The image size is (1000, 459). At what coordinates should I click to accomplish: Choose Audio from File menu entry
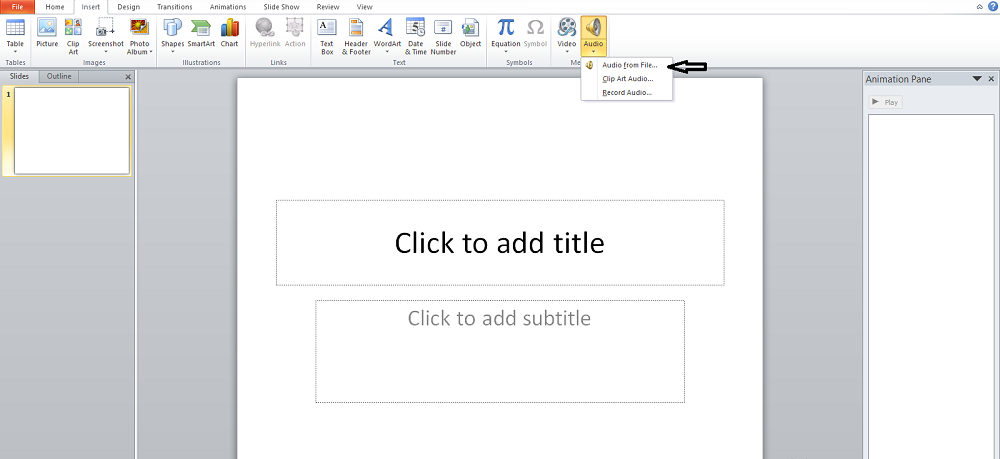pyautogui.click(x=629, y=66)
